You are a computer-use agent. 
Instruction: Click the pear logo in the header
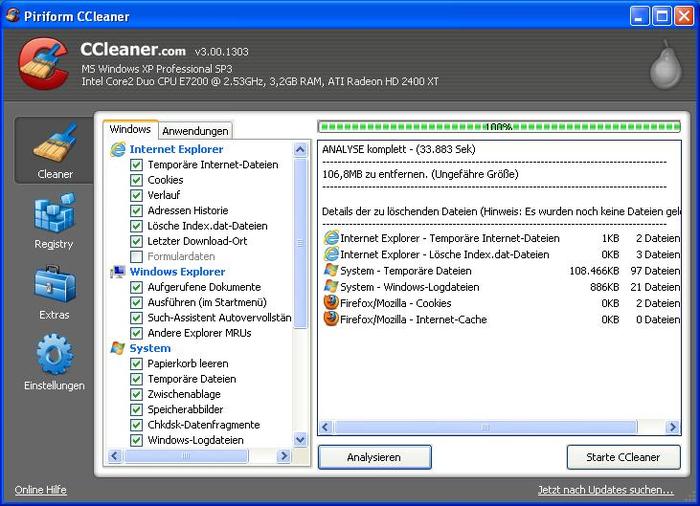click(663, 63)
